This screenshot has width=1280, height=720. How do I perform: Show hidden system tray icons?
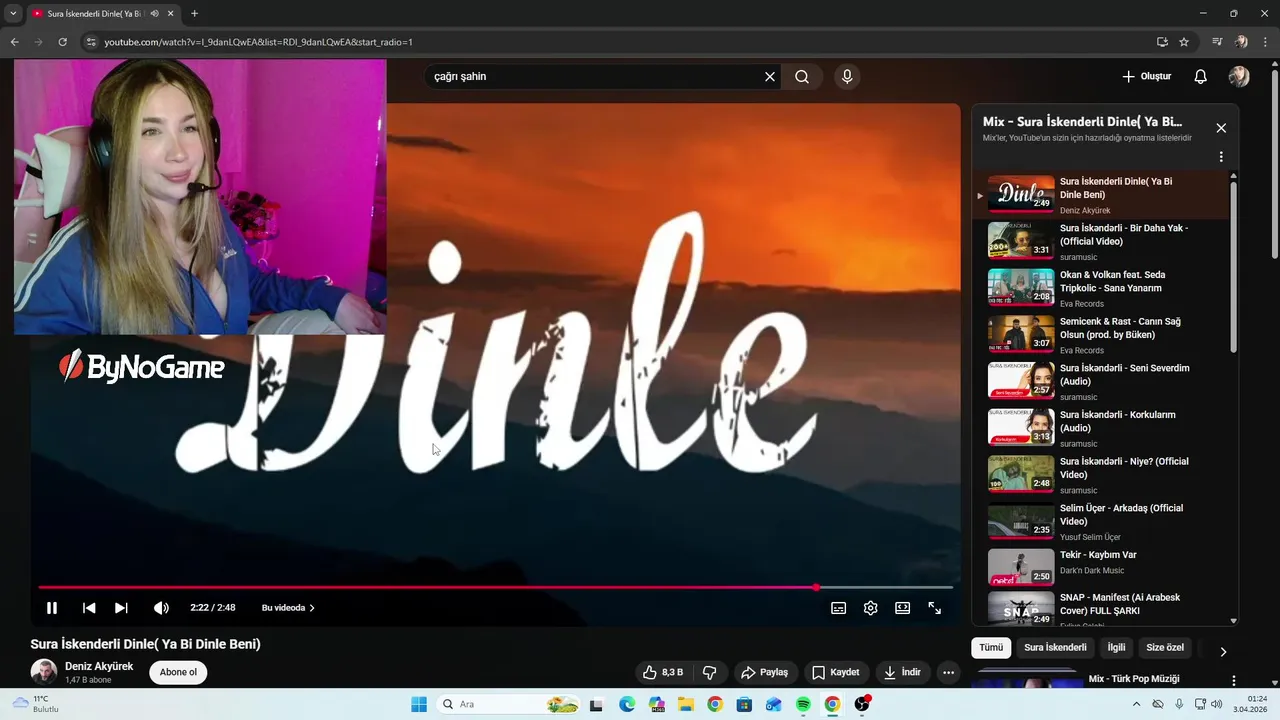[1136, 704]
